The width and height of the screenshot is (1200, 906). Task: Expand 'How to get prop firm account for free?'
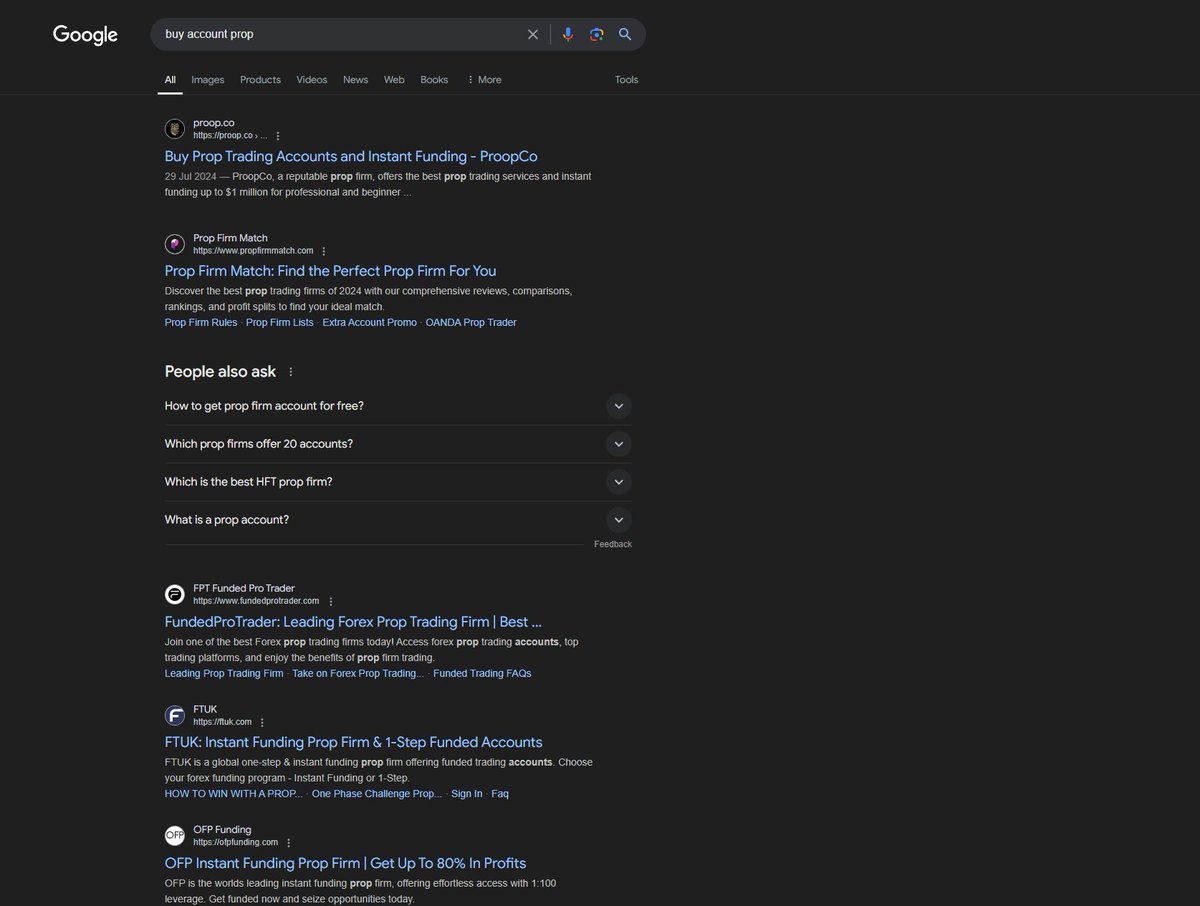[398, 406]
